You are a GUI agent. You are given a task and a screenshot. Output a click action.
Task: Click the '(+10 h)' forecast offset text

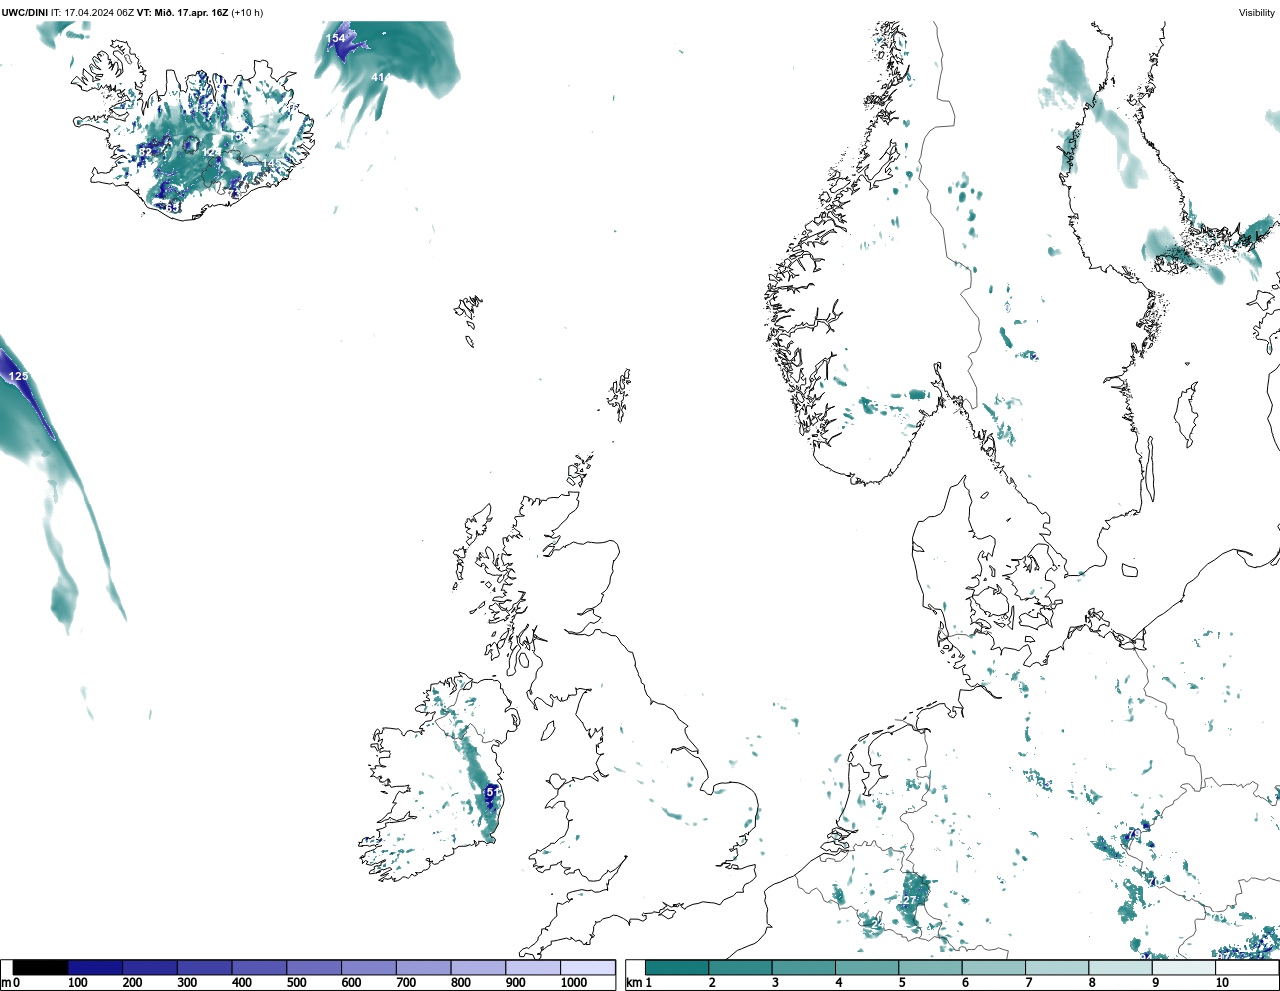tap(247, 13)
